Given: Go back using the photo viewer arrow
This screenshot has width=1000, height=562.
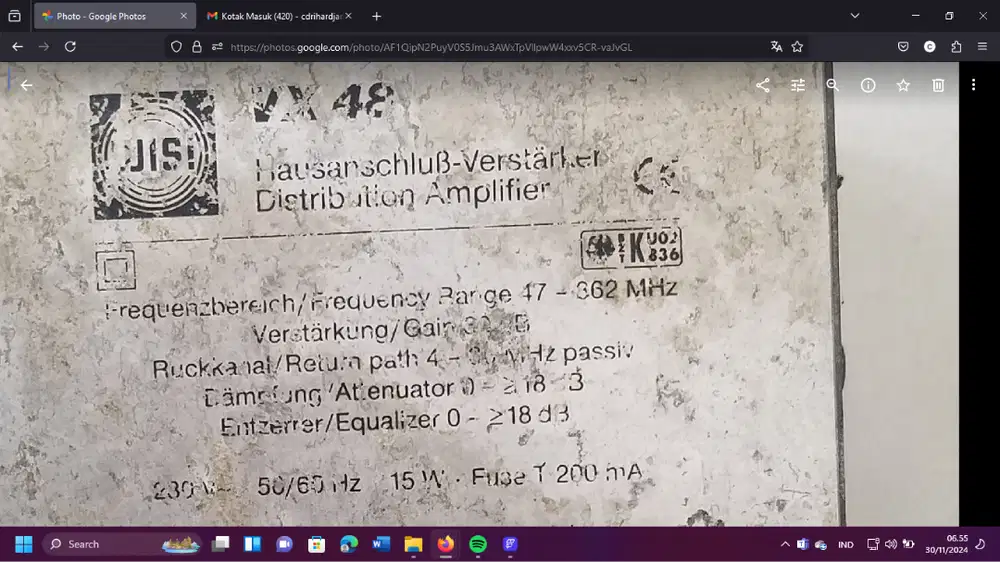Looking at the screenshot, I should 27,86.
